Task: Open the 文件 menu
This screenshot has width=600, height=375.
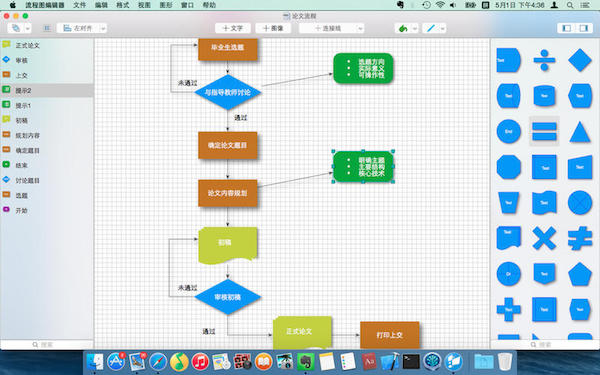Action: point(79,5)
